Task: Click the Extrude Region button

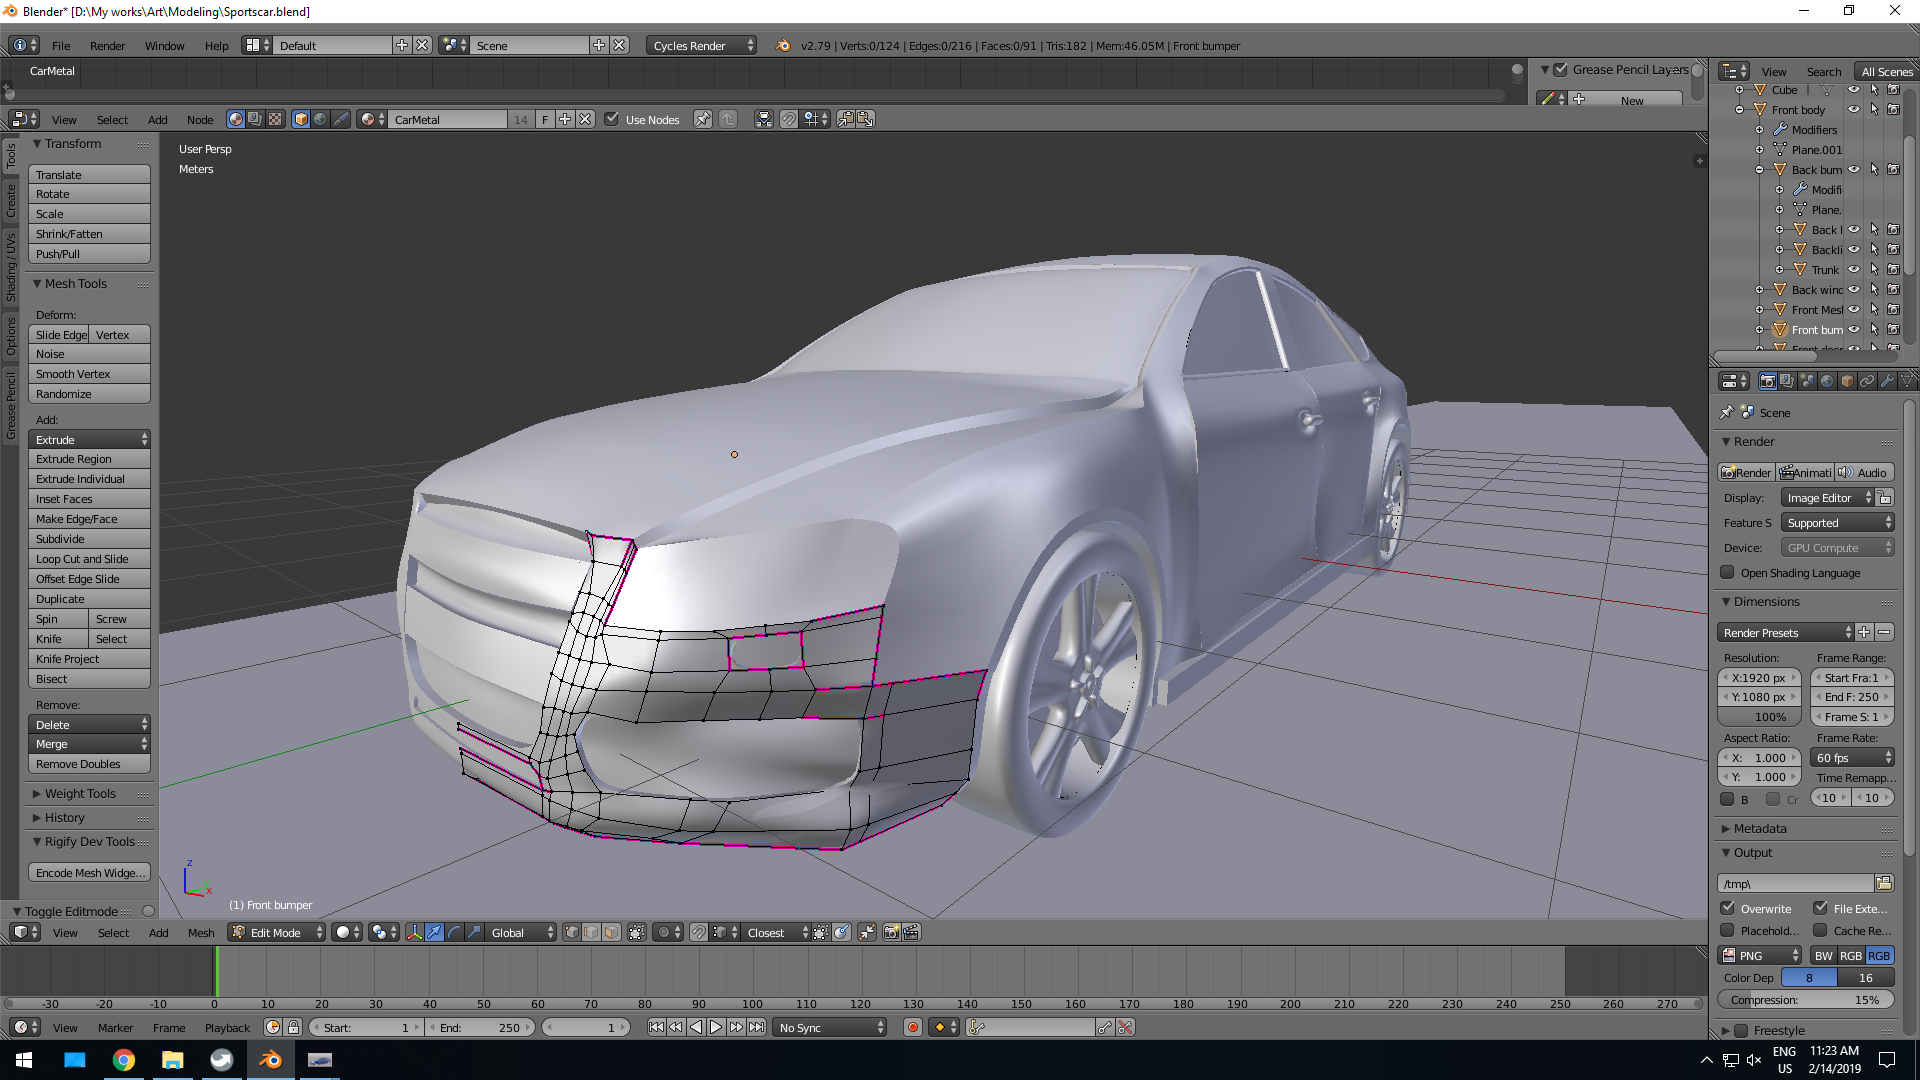Action: pyautogui.click(x=89, y=459)
